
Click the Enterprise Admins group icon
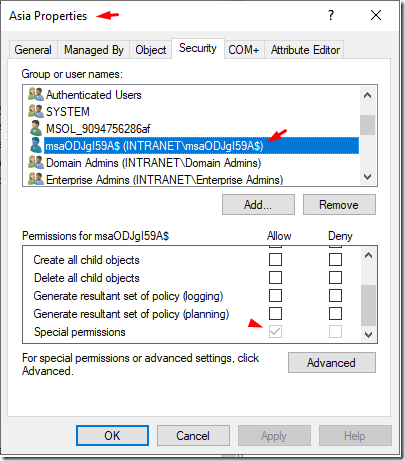[36, 179]
